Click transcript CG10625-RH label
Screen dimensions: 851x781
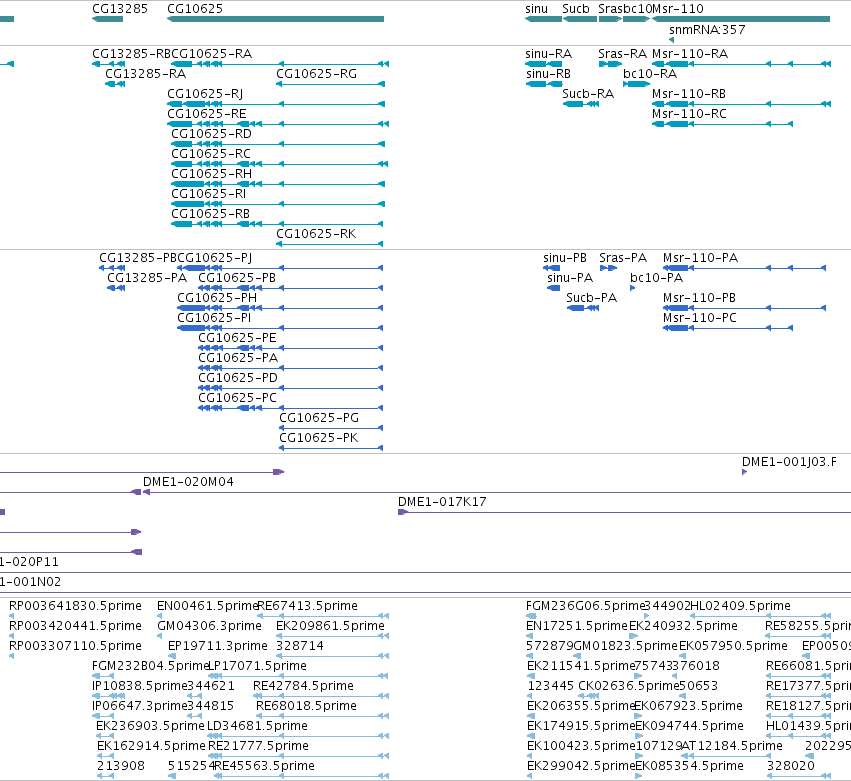pyautogui.click(x=211, y=174)
